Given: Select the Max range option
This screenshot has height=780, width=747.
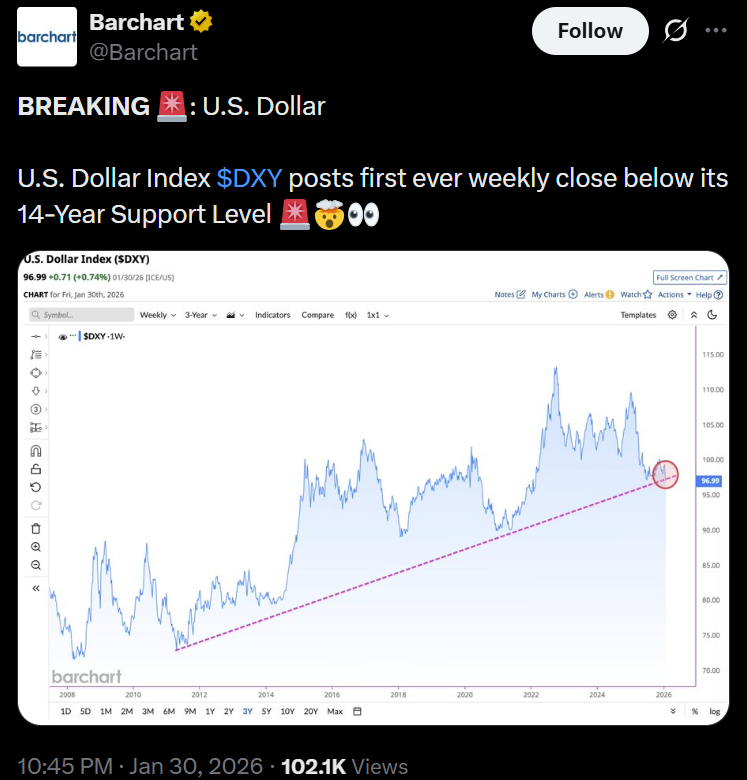Looking at the screenshot, I should pos(335,712).
